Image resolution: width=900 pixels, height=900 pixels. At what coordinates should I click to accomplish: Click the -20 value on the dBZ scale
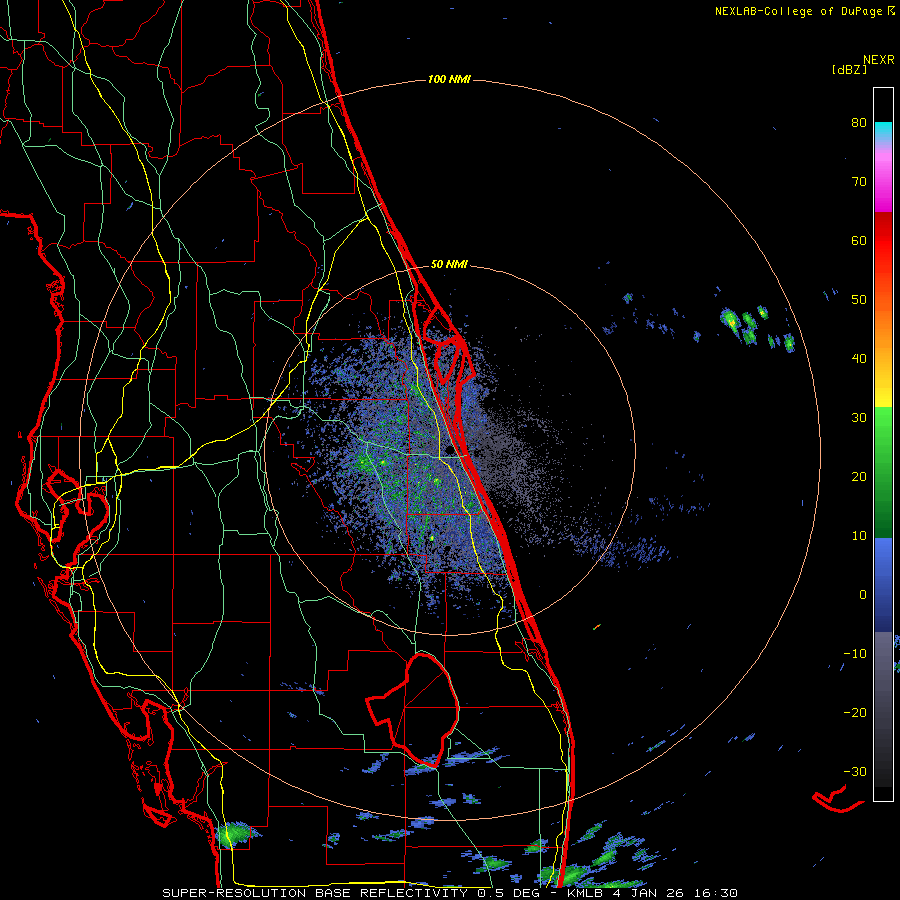855,713
